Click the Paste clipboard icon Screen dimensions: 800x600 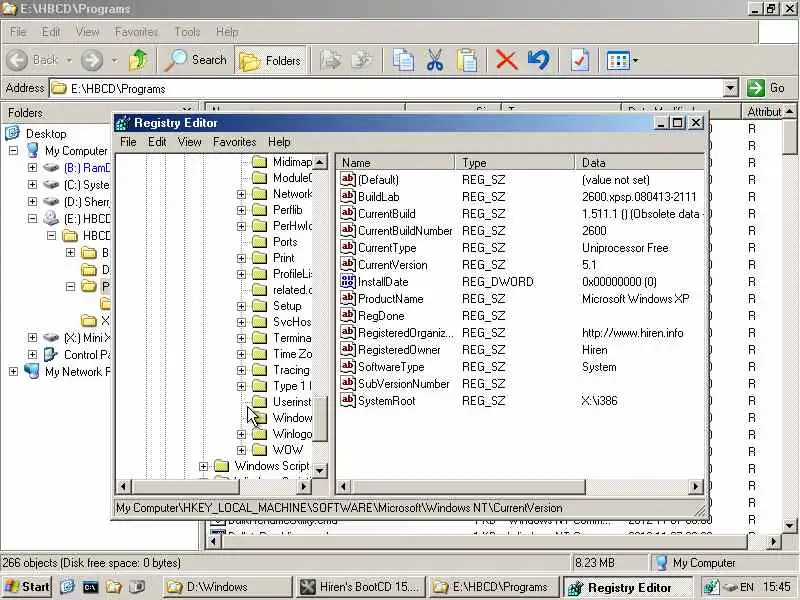coord(466,60)
